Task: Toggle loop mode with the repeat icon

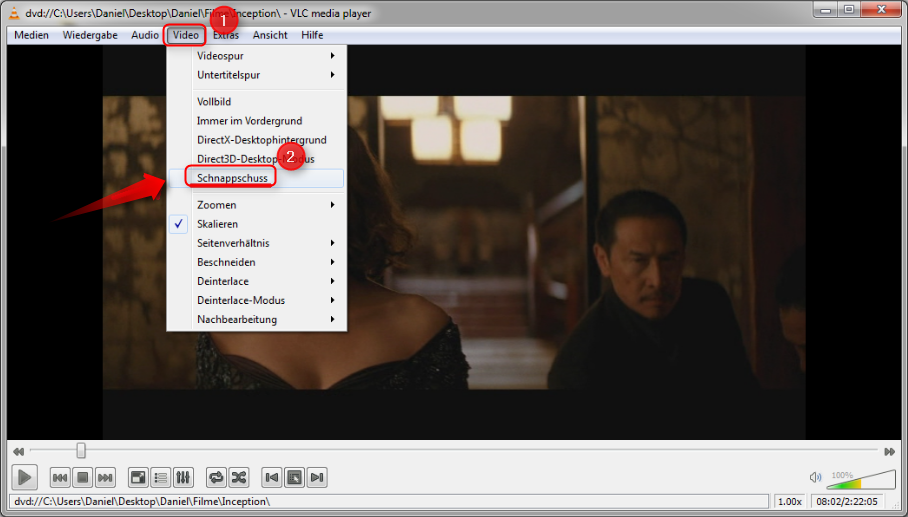Action: (x=217, y=478)
